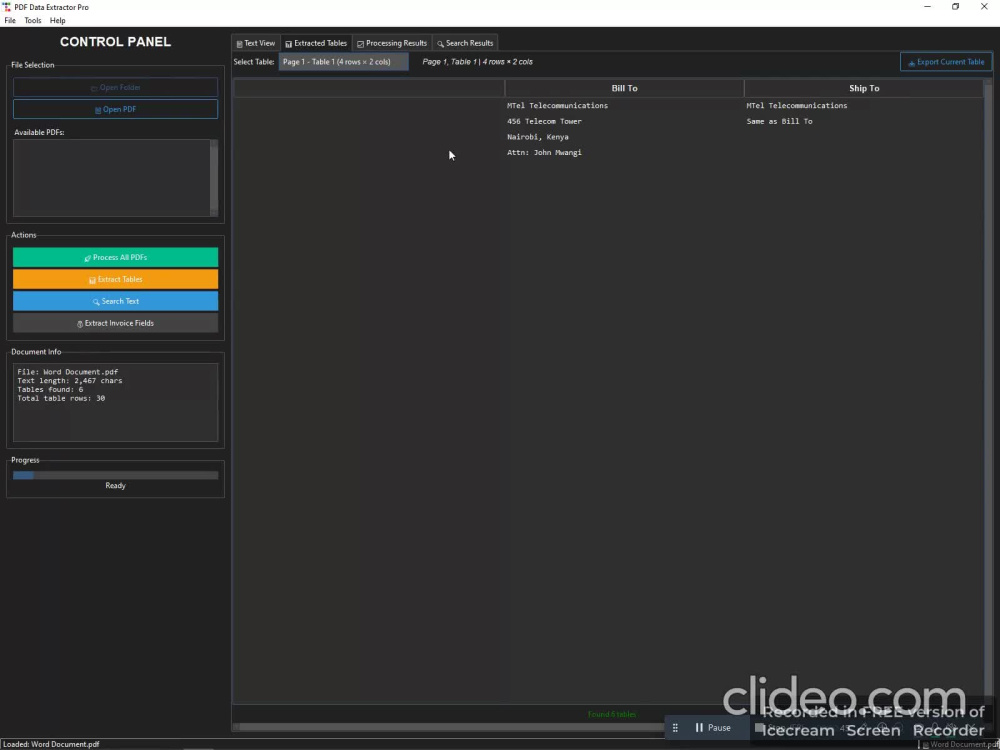This screenshot has height=750, width=1000.
Task: Click the Bill To column header
Action: [x=624, y=88]
